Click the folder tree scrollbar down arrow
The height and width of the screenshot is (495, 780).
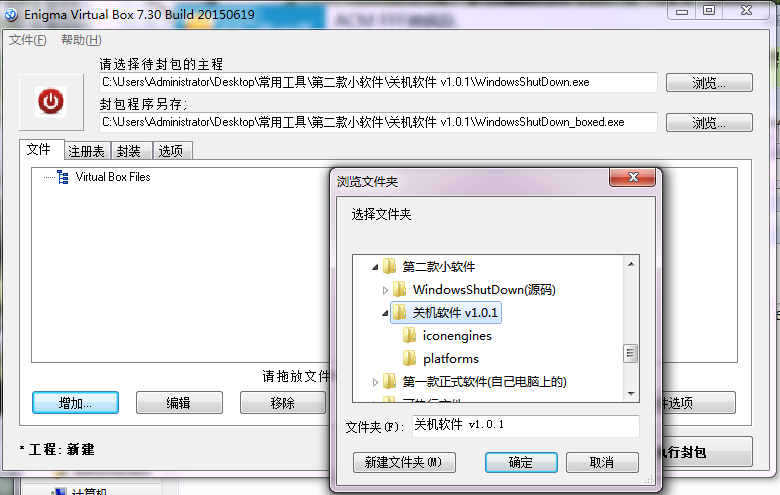[631, 394]
